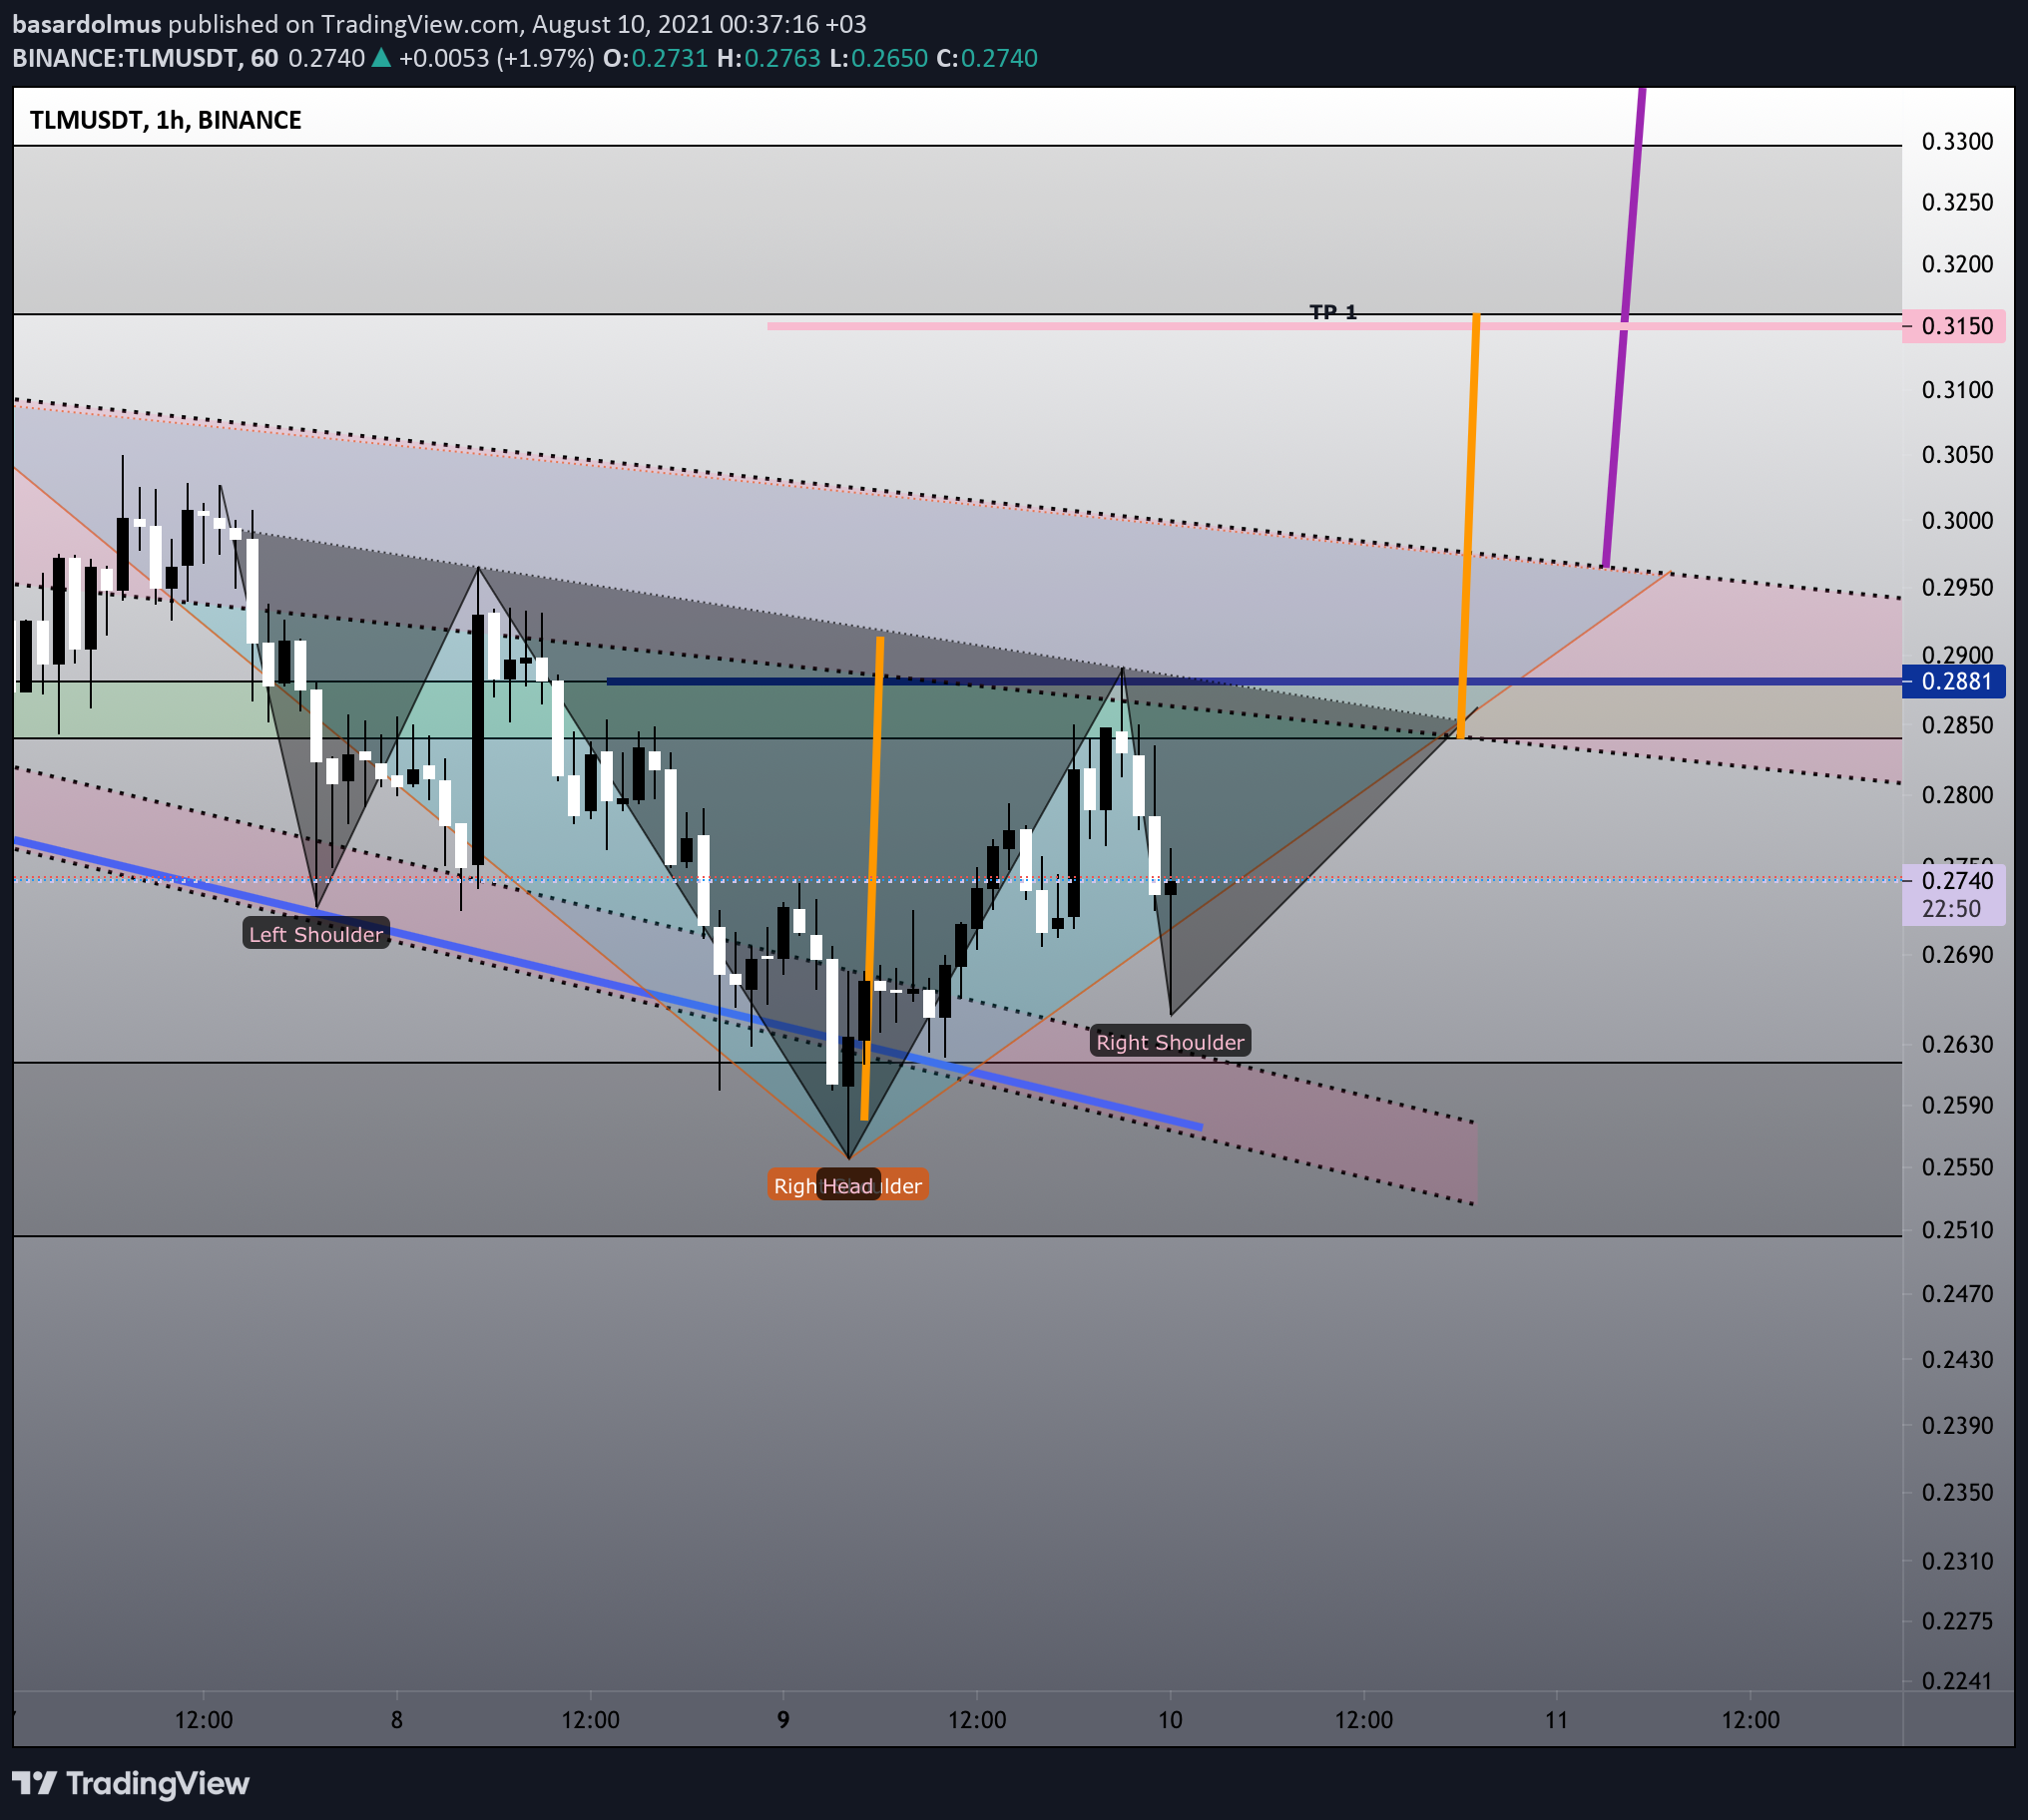This screenshot has width=2028, height=1820.
Task: Click the author name 'basardolmus'
Action: (x=87, y=24)
